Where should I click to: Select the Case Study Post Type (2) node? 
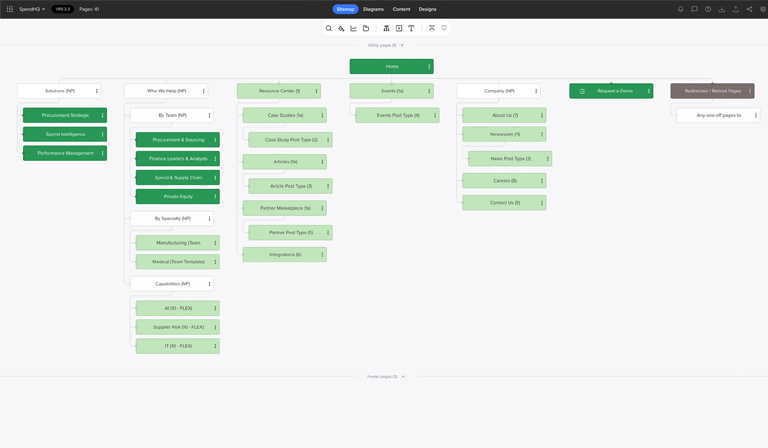[290, 140]
